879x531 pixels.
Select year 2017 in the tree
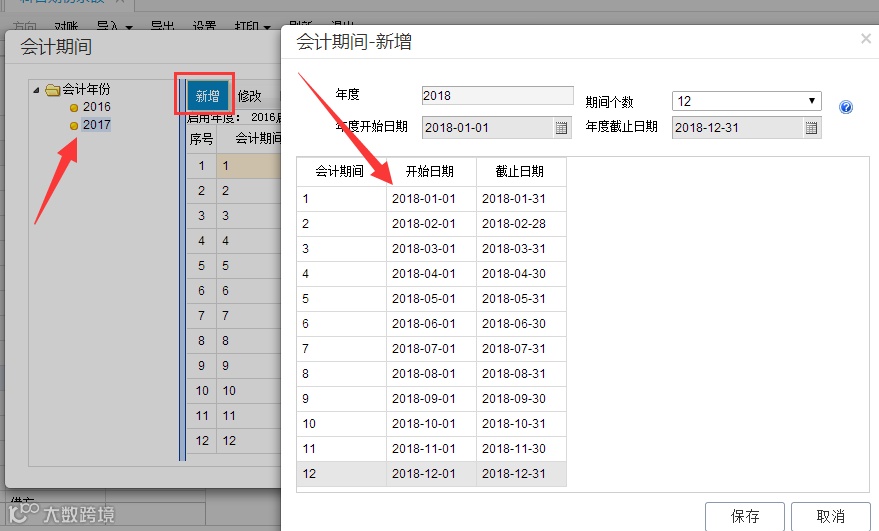point(96,124)
